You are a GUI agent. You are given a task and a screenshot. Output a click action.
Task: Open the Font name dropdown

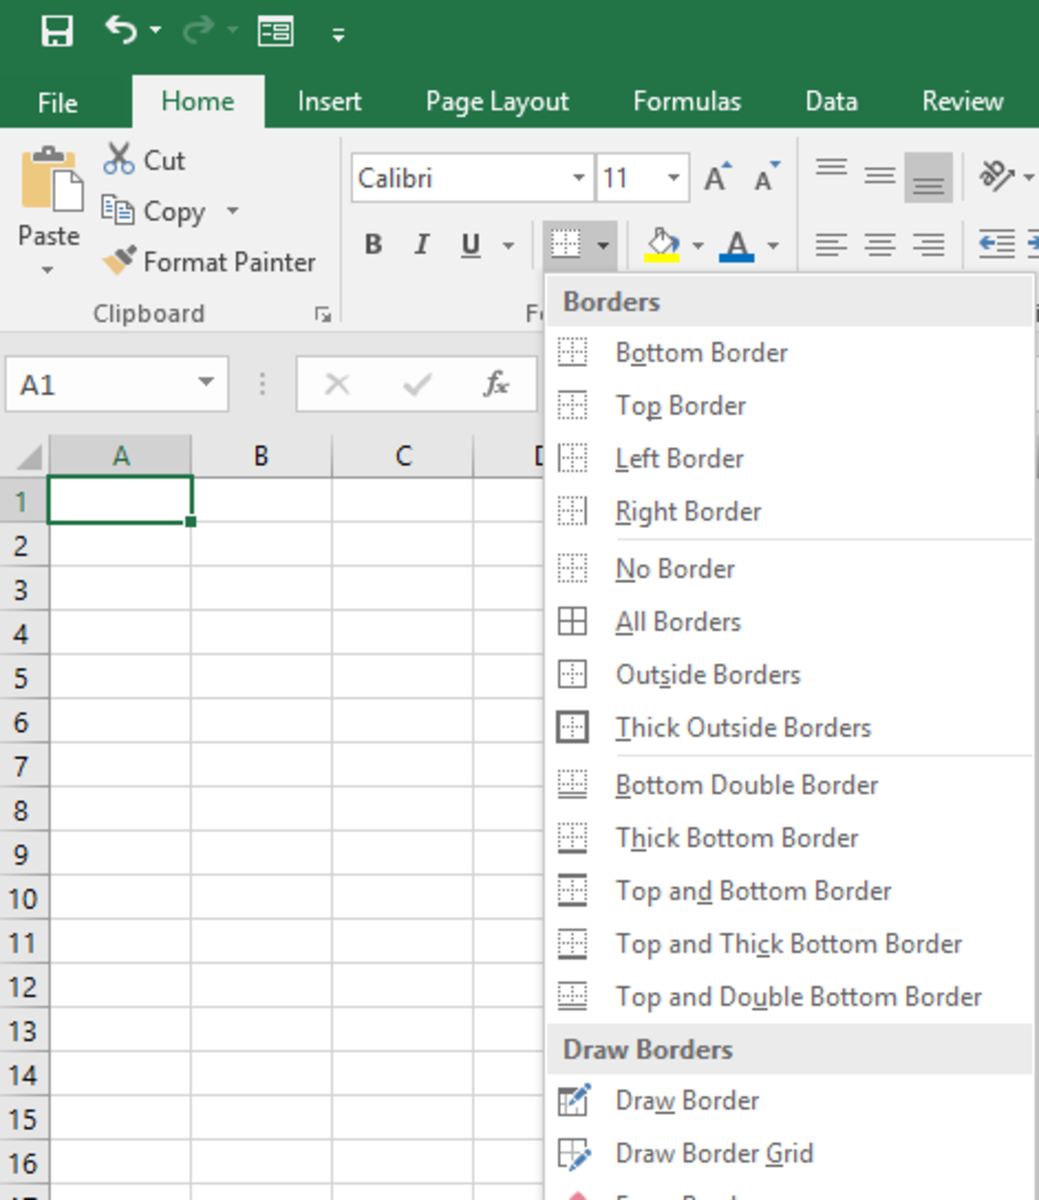click(579, 178)
